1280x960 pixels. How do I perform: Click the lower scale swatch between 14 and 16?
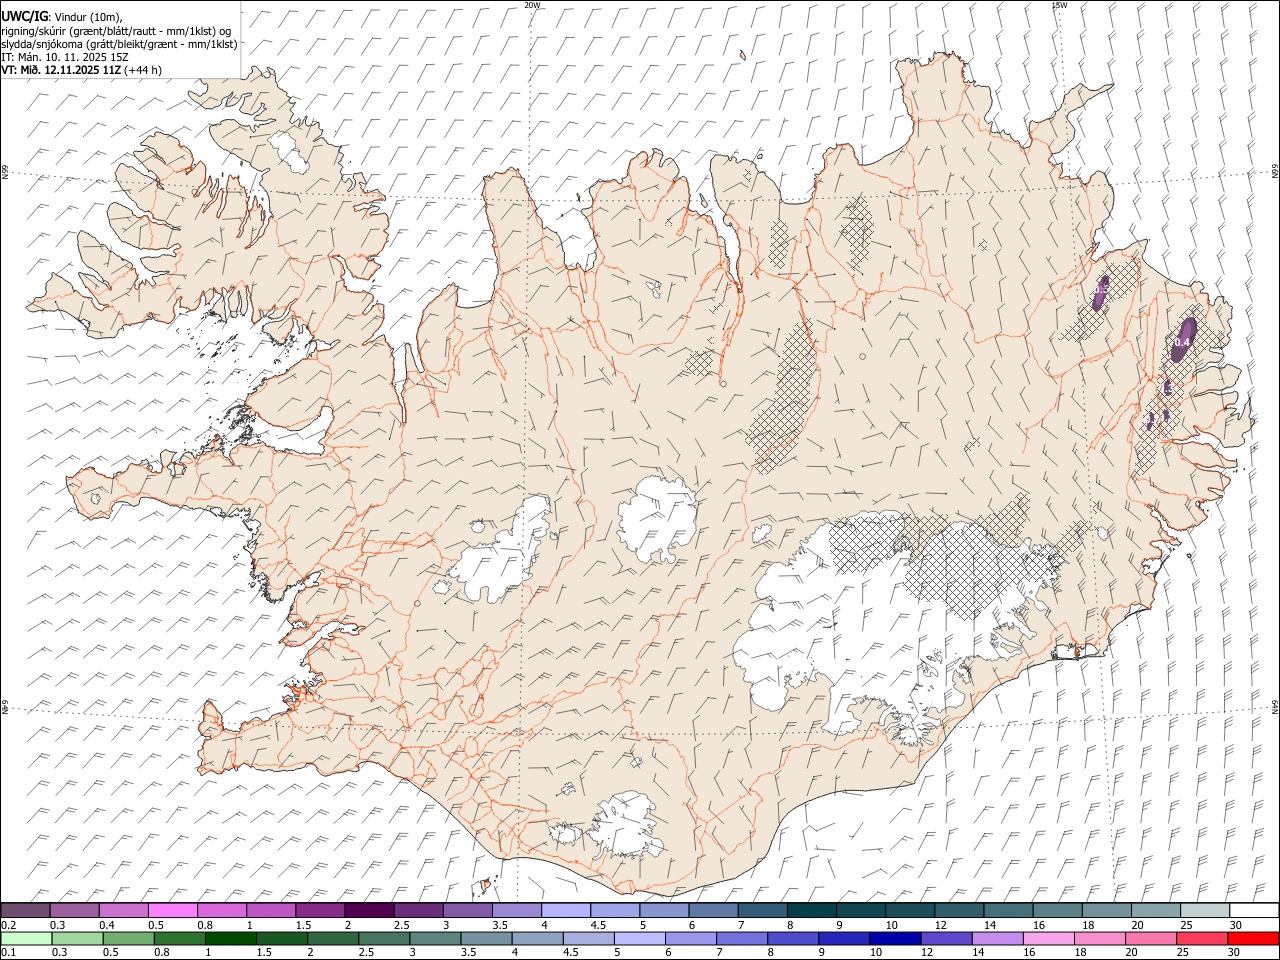point(997,938)
